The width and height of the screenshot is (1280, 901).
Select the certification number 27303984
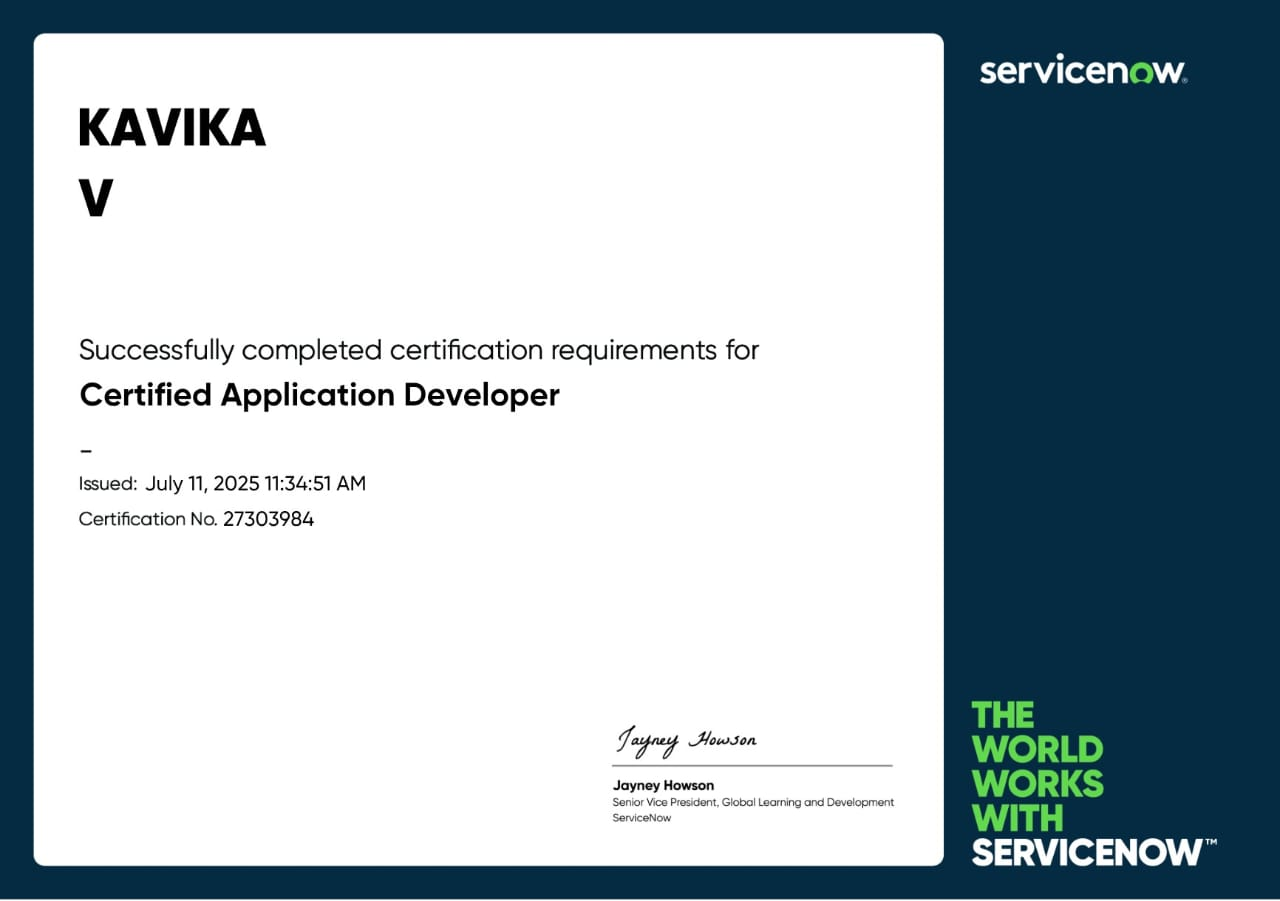tap(268, 519)
